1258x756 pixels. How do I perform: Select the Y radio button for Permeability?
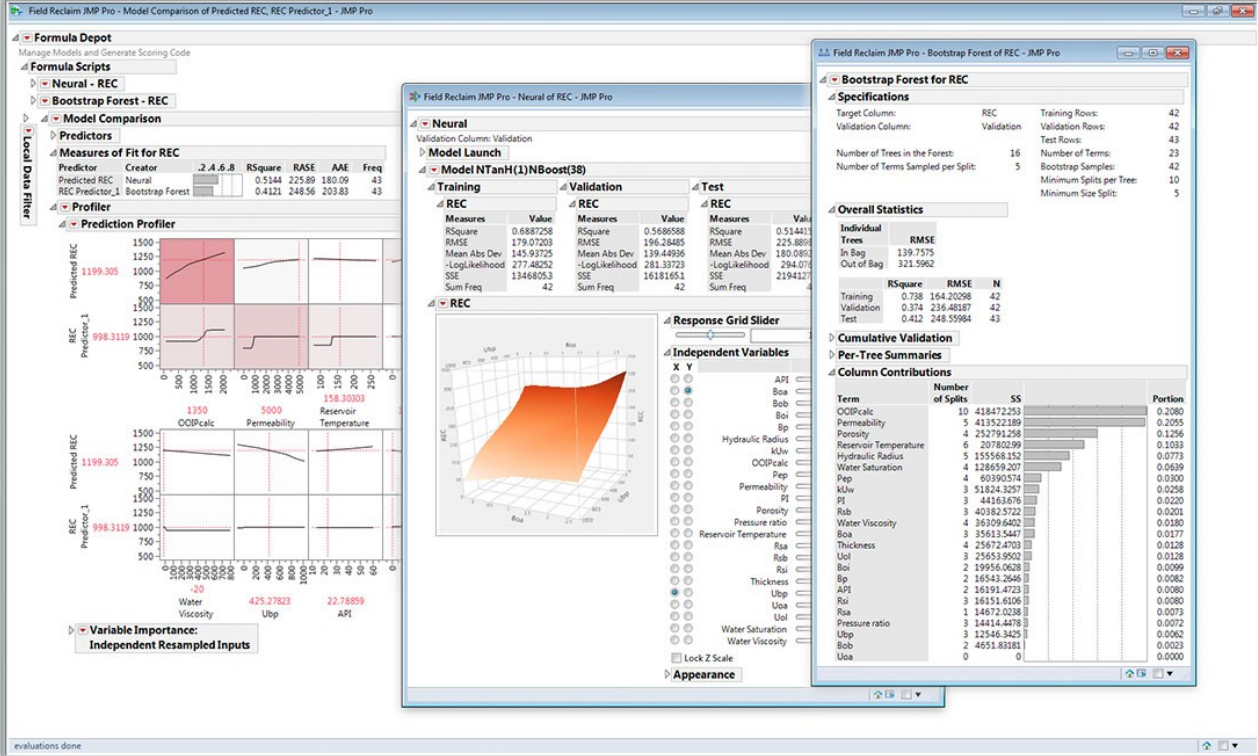(688, 486)
